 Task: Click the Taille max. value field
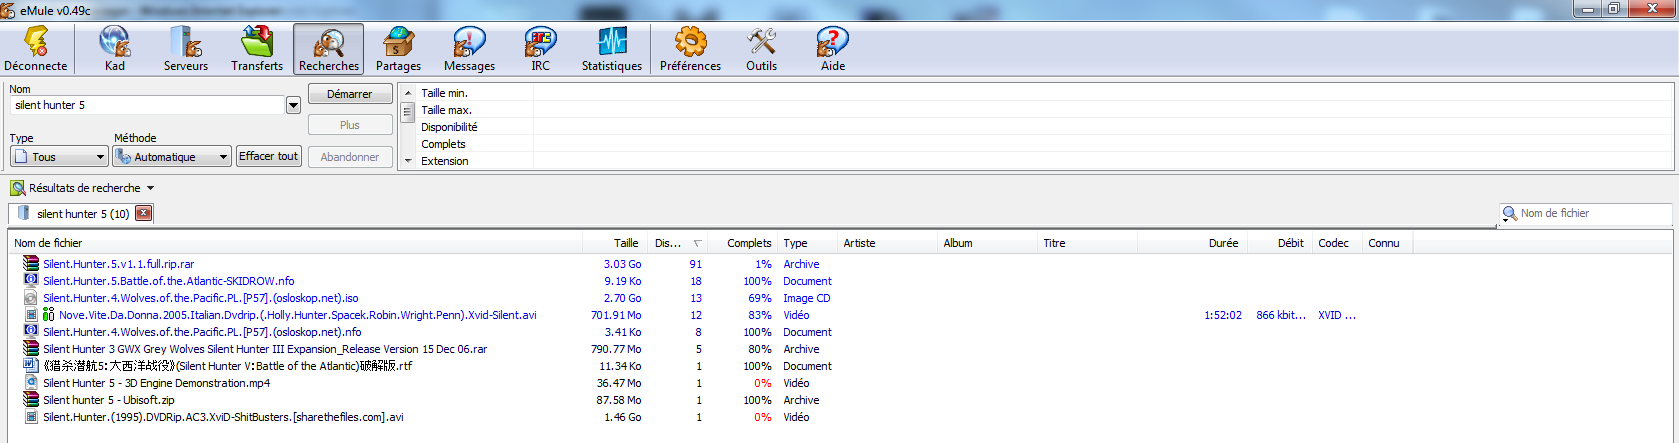(1103, 110)
